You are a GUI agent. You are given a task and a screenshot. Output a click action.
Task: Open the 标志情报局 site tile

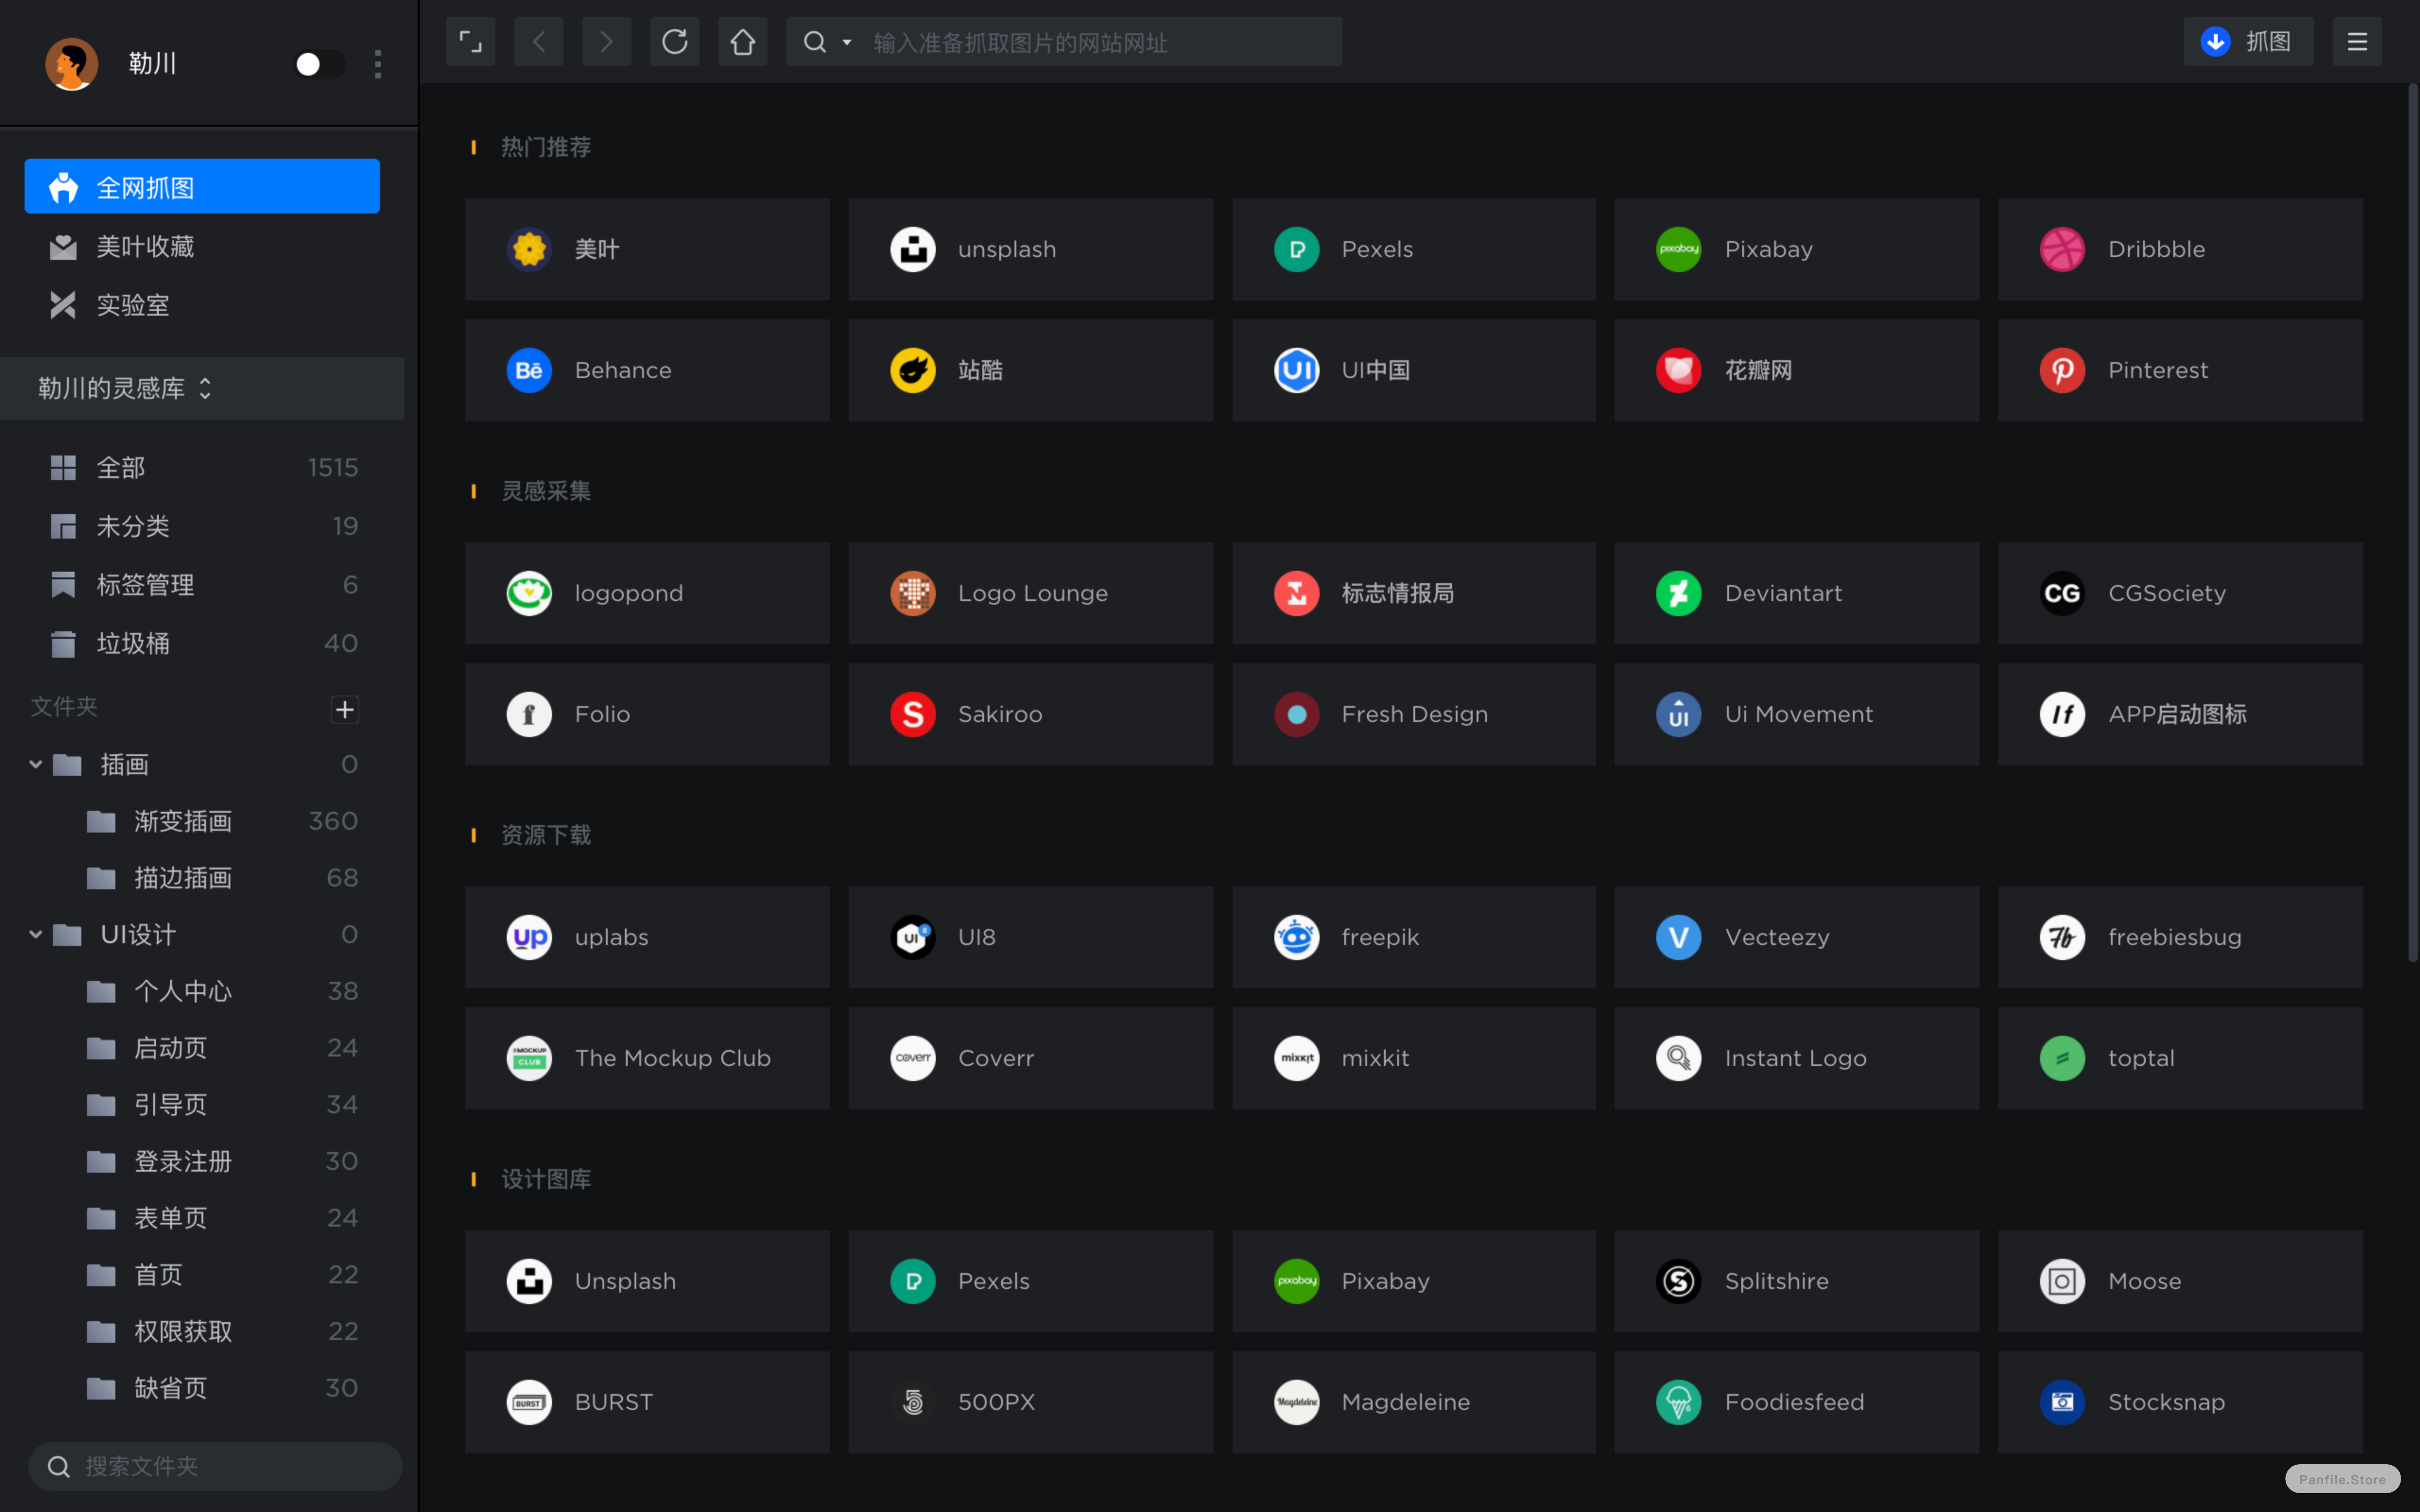(x=1414, y=593)
